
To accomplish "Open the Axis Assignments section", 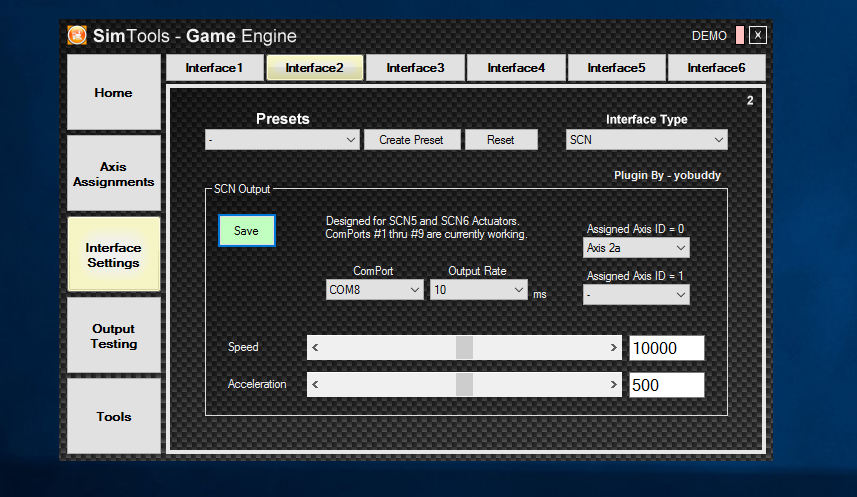I will click(114, 174).
